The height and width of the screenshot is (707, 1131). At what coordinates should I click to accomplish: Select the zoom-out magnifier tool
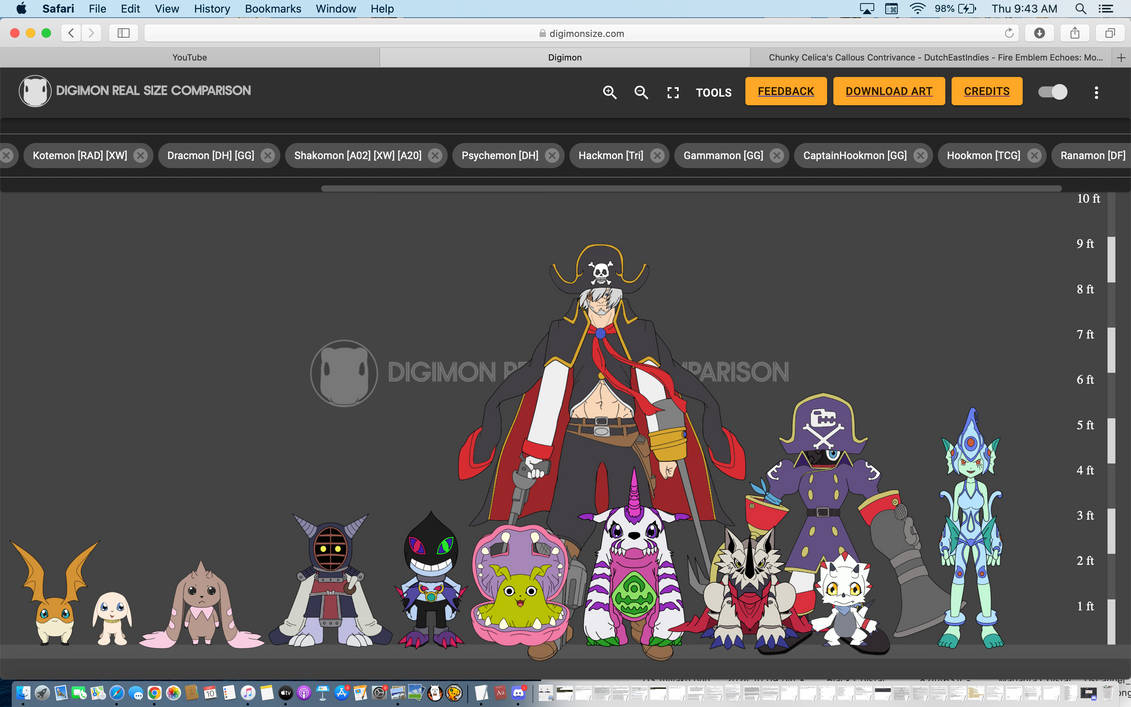[641, 92]
